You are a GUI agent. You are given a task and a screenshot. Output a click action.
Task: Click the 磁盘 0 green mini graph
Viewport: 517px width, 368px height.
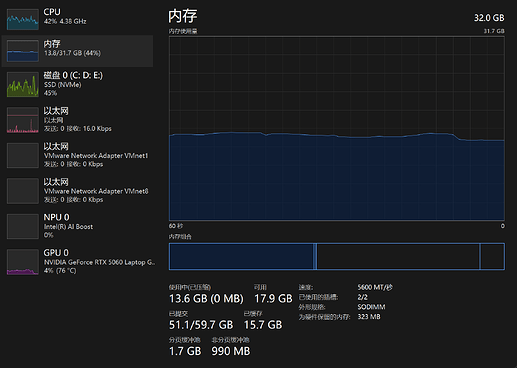click(23, 84)
